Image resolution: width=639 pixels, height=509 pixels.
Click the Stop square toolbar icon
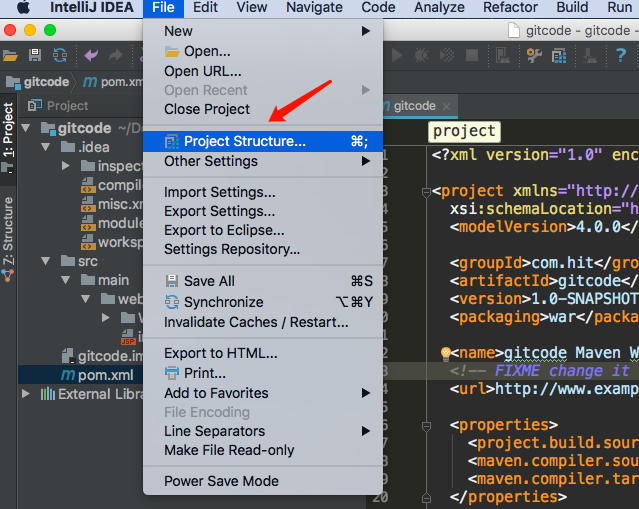[x=472, y=55]
